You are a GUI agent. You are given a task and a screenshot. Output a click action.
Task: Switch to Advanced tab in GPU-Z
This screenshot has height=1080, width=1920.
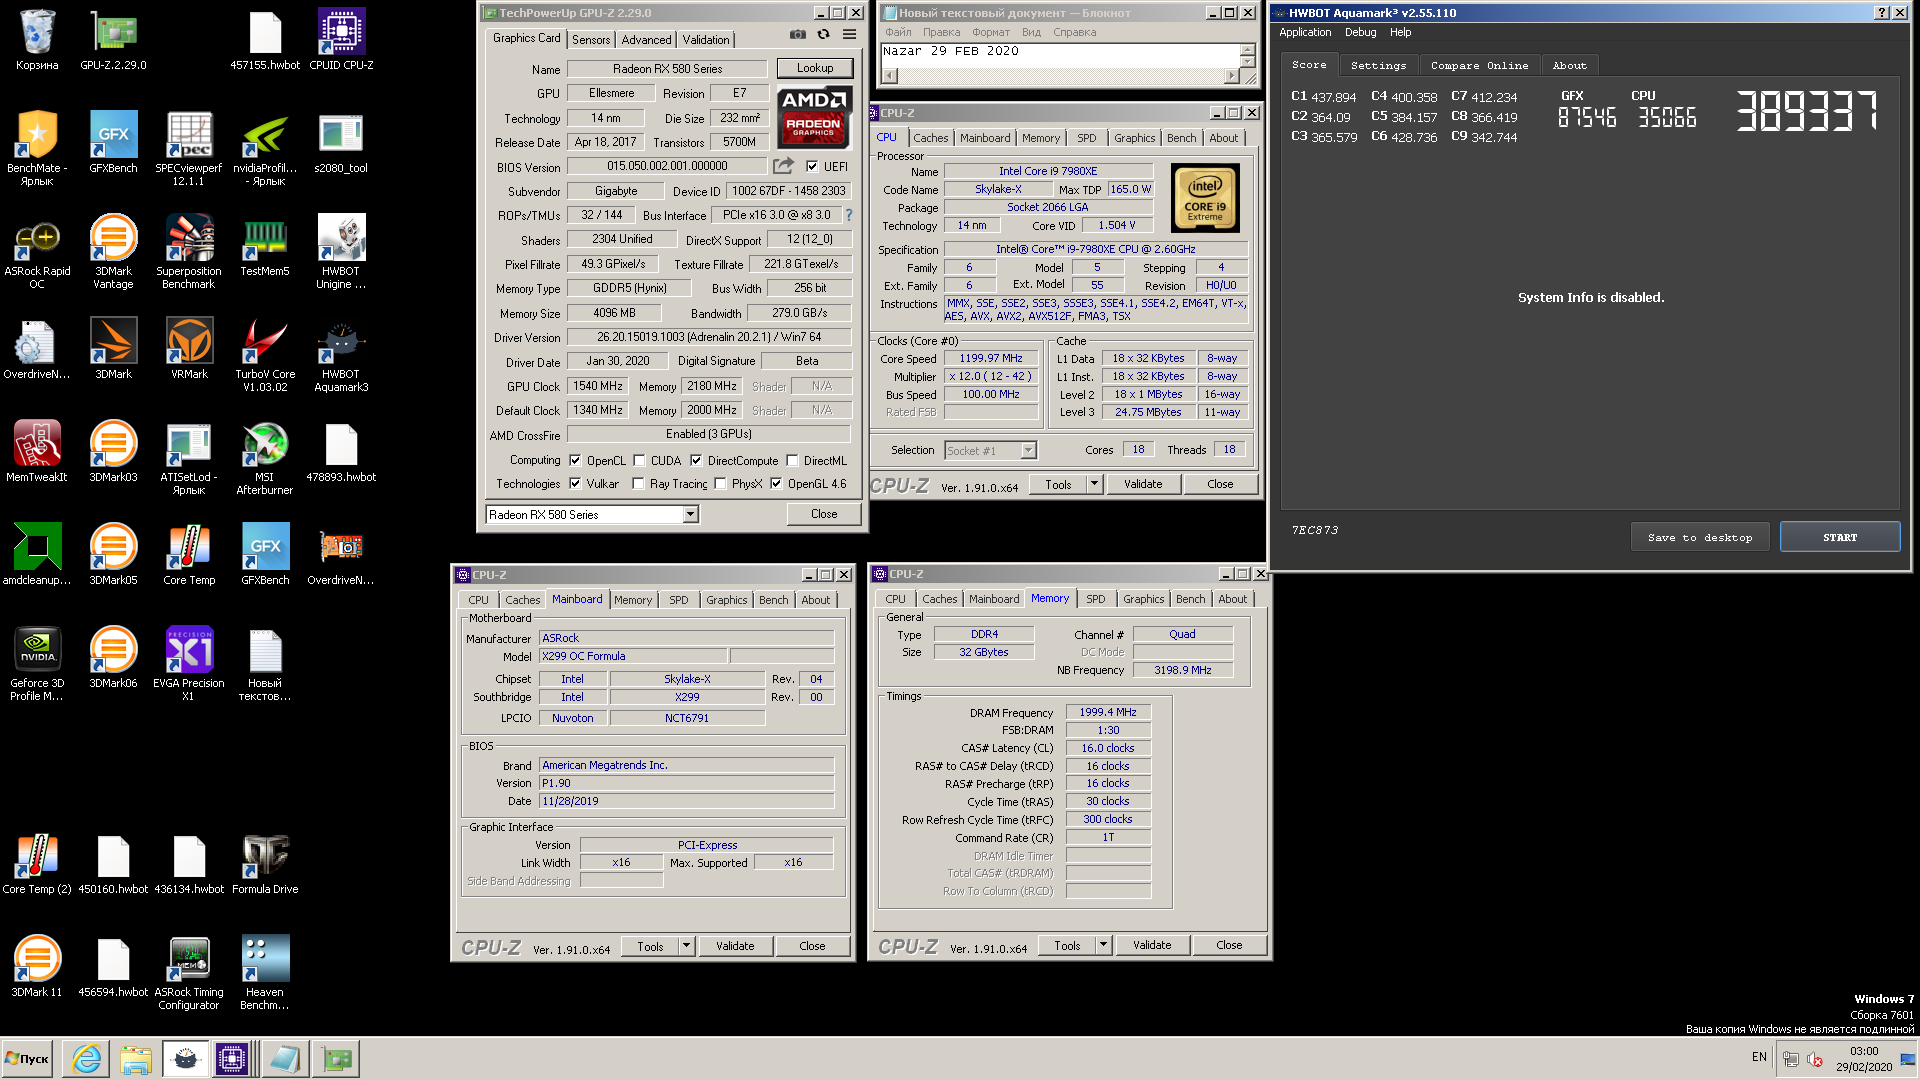pyautogui.click(x=646, y=40)
